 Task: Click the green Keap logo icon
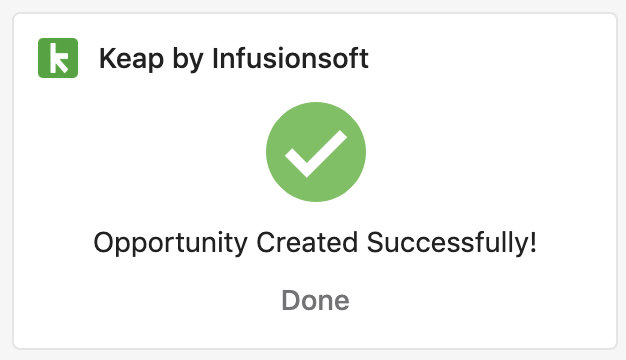58,58
